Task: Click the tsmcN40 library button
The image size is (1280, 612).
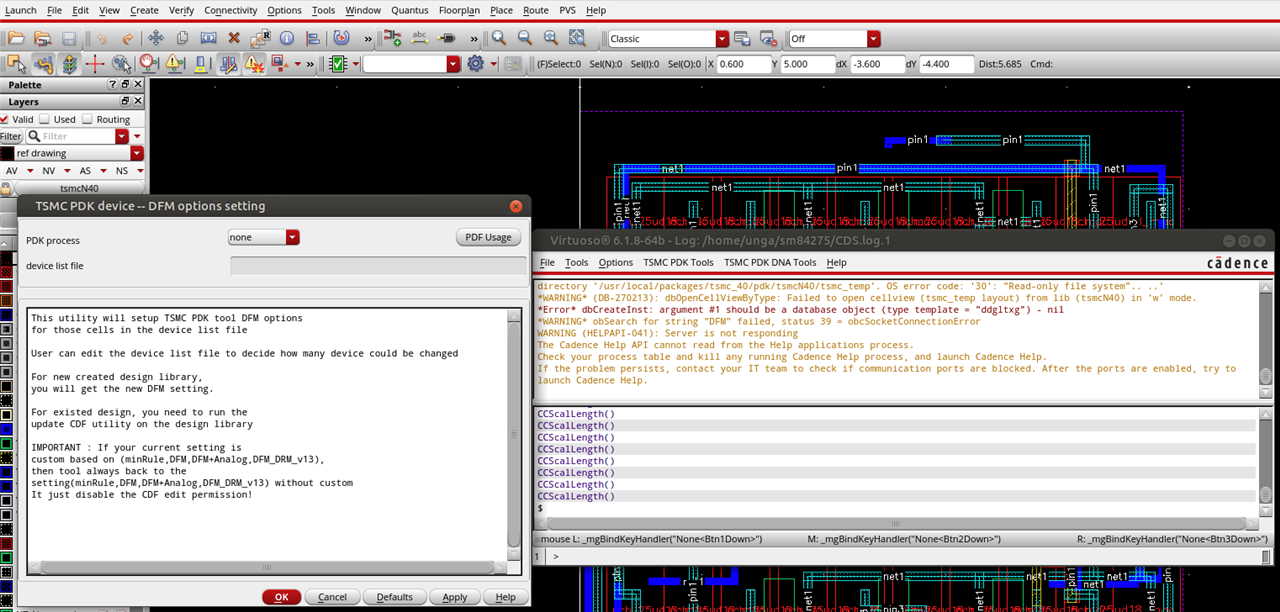Action: [x=80, y=188]
